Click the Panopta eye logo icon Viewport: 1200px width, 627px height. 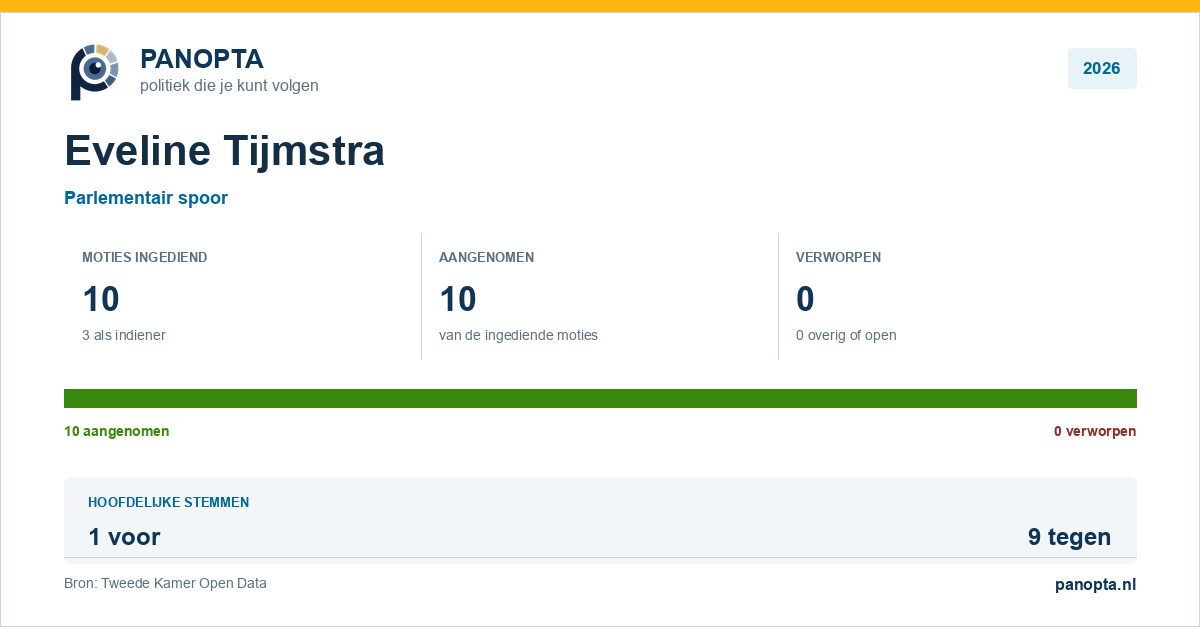point(95,71)
